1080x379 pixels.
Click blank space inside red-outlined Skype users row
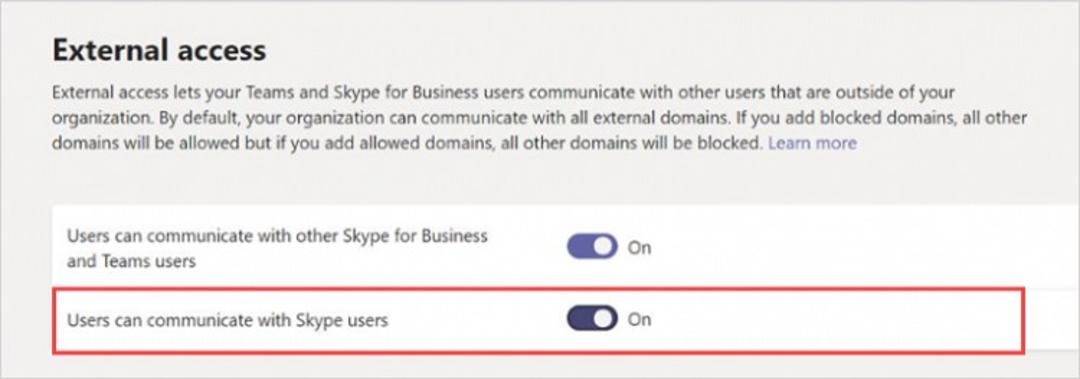[x=827, y=320]
